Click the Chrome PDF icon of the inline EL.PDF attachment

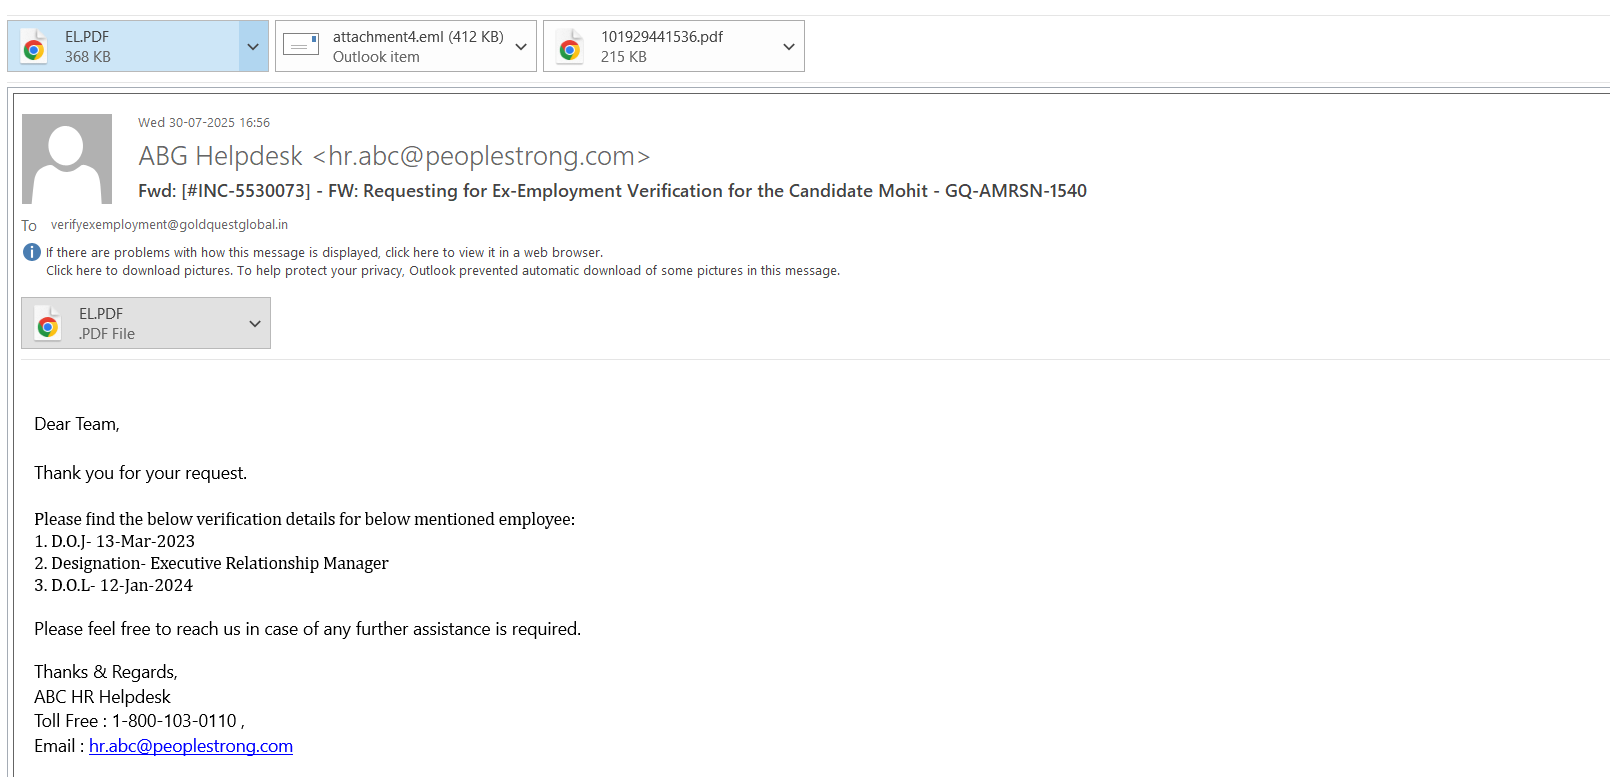pos(48,324)
